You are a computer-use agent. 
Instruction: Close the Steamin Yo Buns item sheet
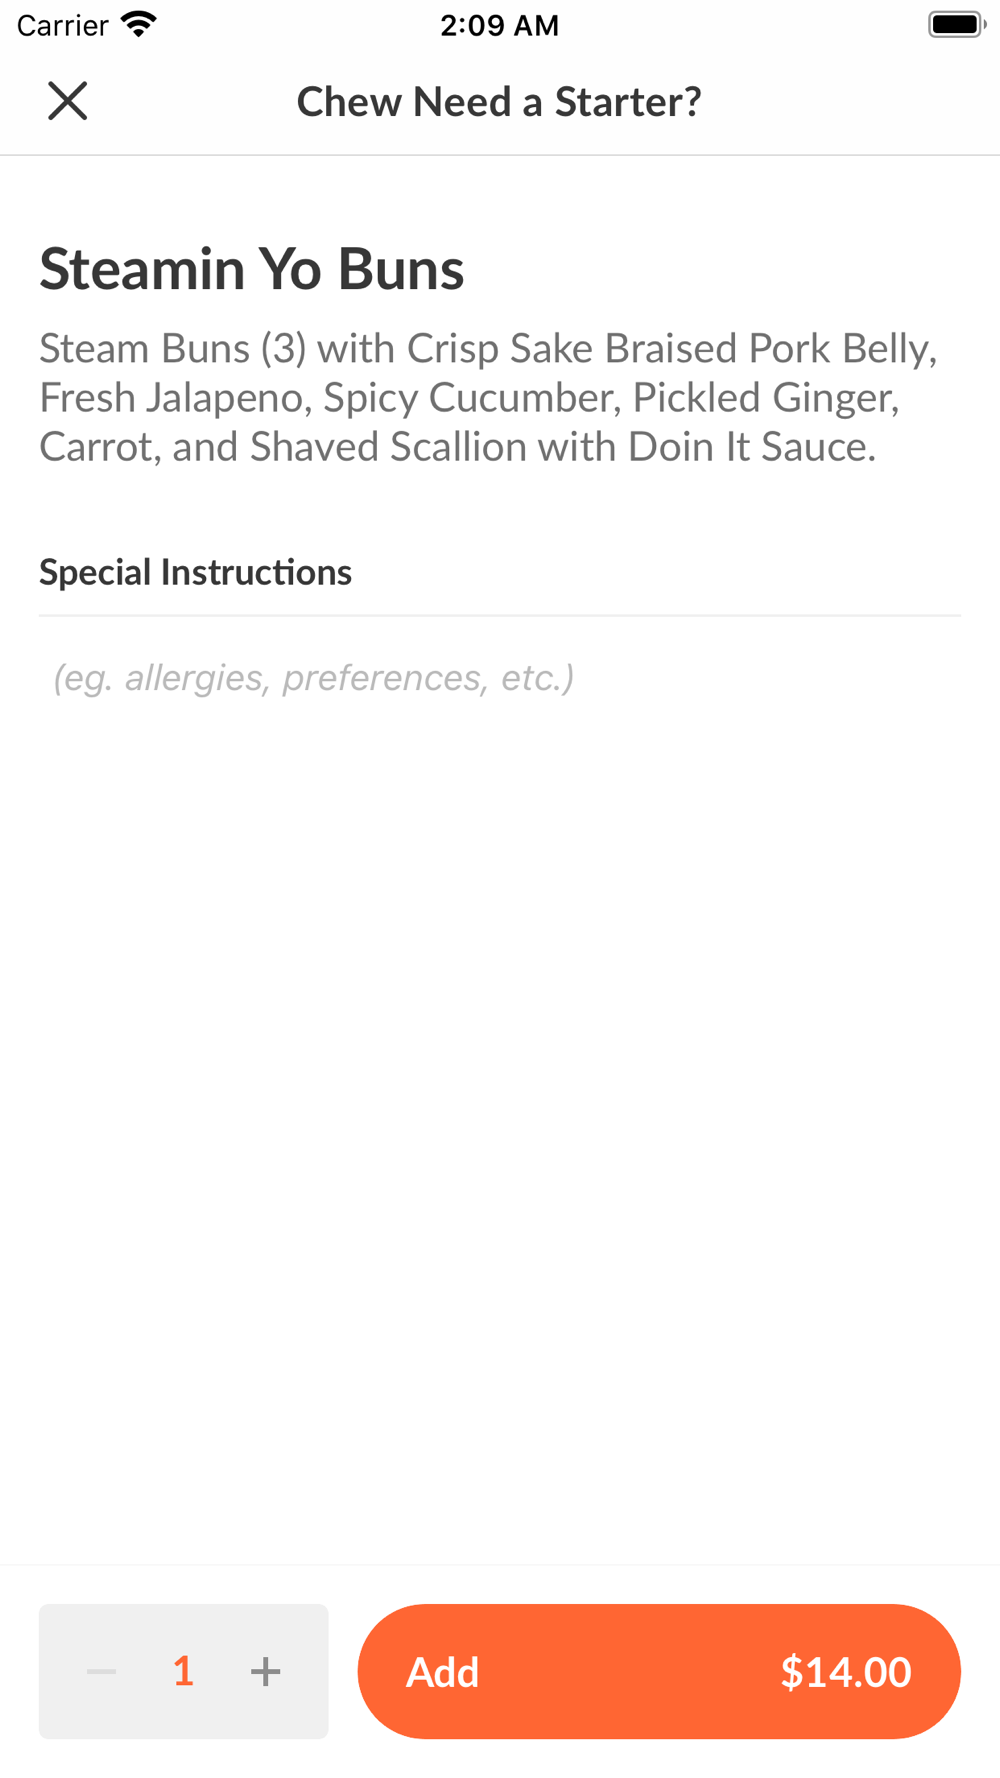[68, 101]
